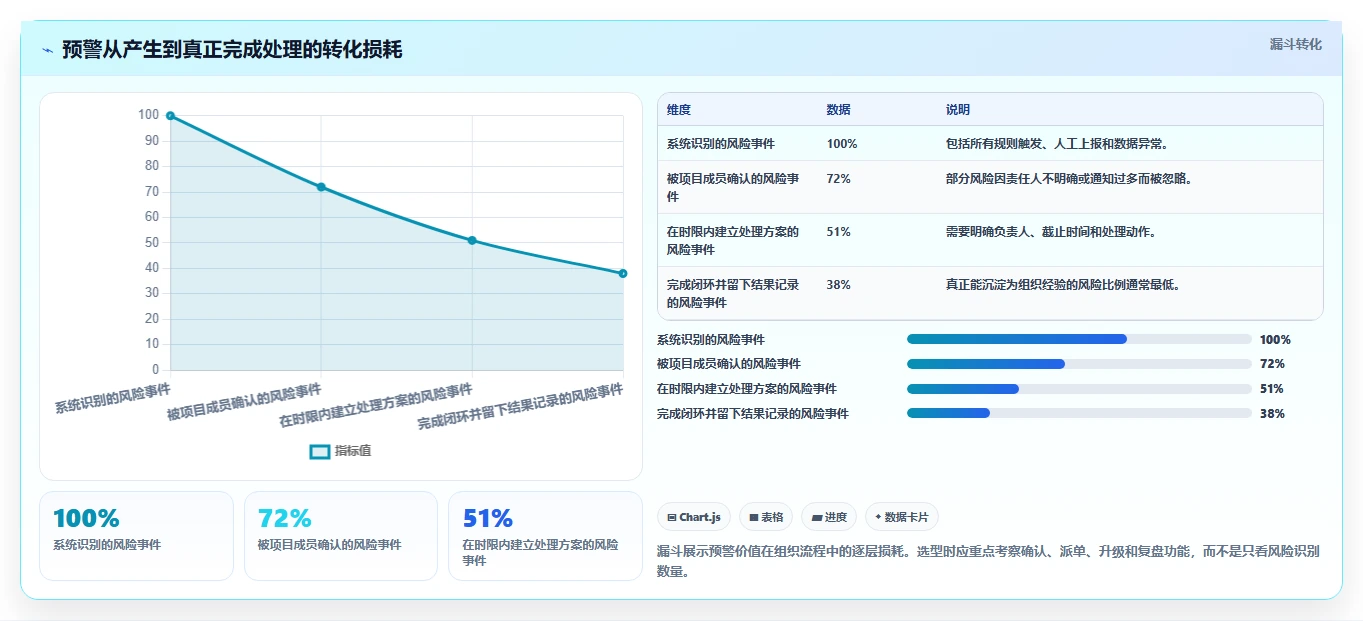Click progress label 在时限内建立处理方案的风险事件
Viewport: 1363px width, 621px height.
[x=747, y=388]
